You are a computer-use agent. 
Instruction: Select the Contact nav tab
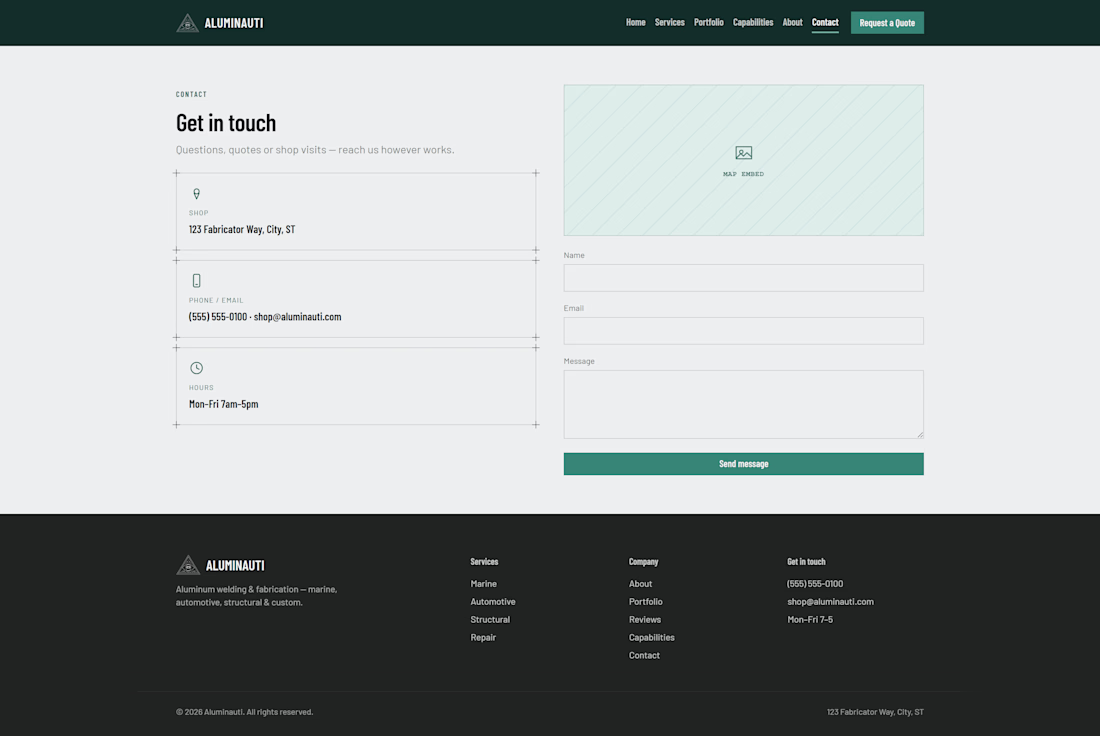(x=825, y=22)
